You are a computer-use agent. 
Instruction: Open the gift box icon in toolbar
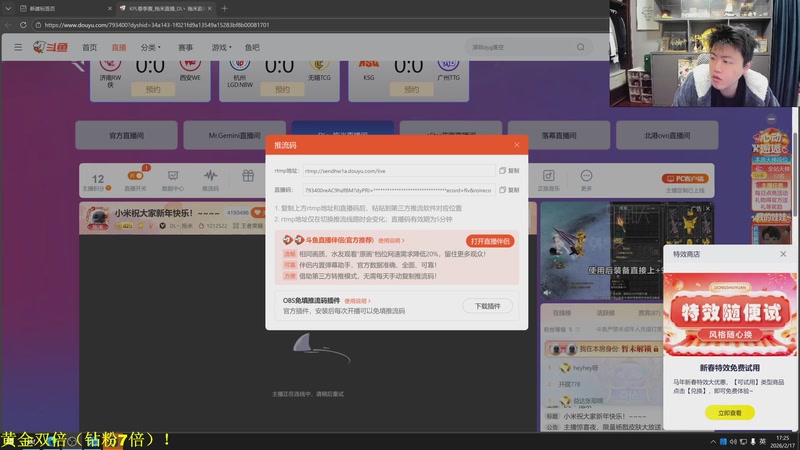(x=248, y=176)
